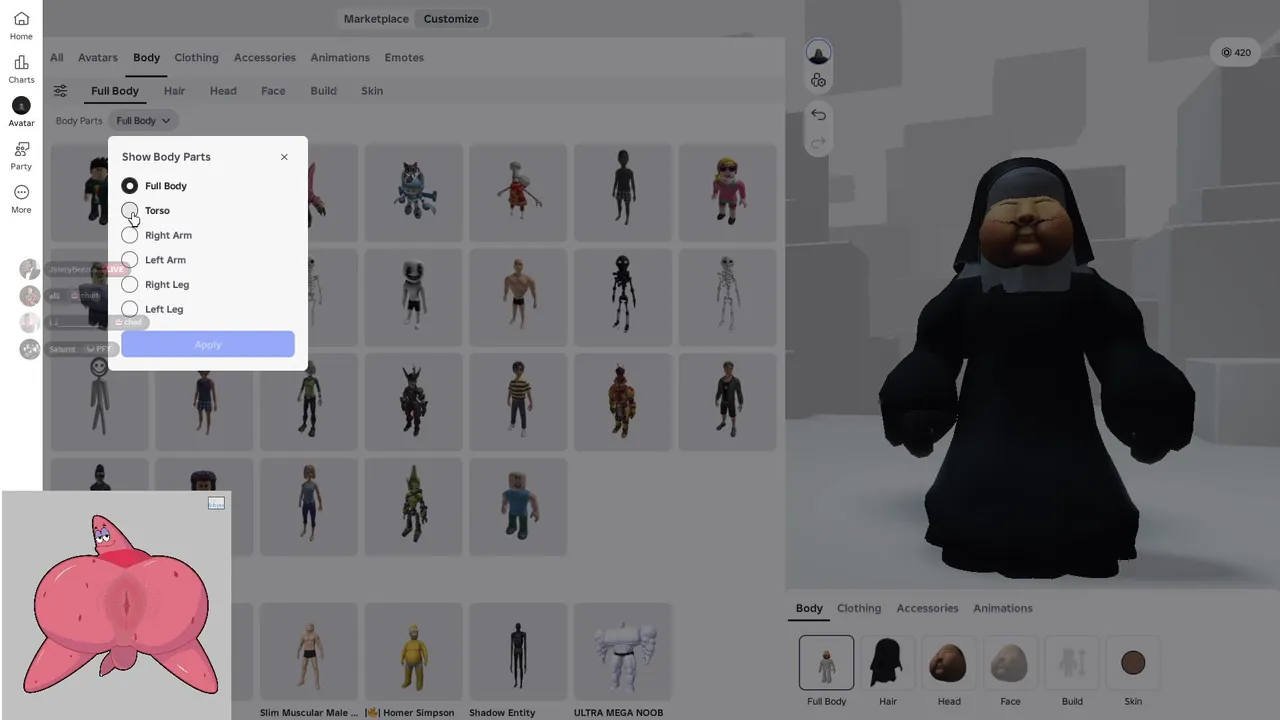Image resolution: width=1280 pixels, height=720 pixels.
Task: Click the body shapes icon under portrait
Action: tap(818, 81)
